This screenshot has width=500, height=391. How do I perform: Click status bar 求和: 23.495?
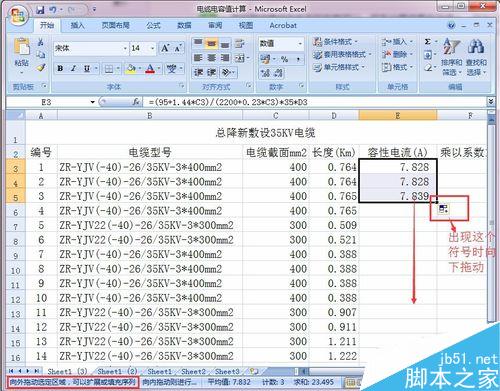pos(313,382)
